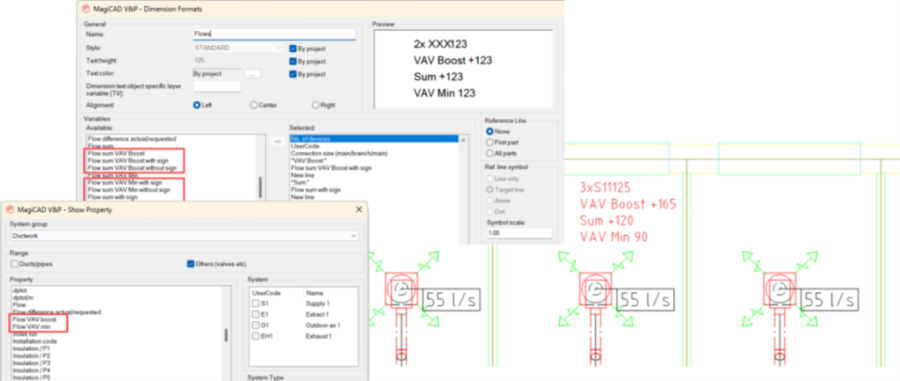Image resolution: width=900 pixels, height=381 pixels.
Task: Click the MagiCAD logo icon in Show Property title
Action: tap(10, 209)
